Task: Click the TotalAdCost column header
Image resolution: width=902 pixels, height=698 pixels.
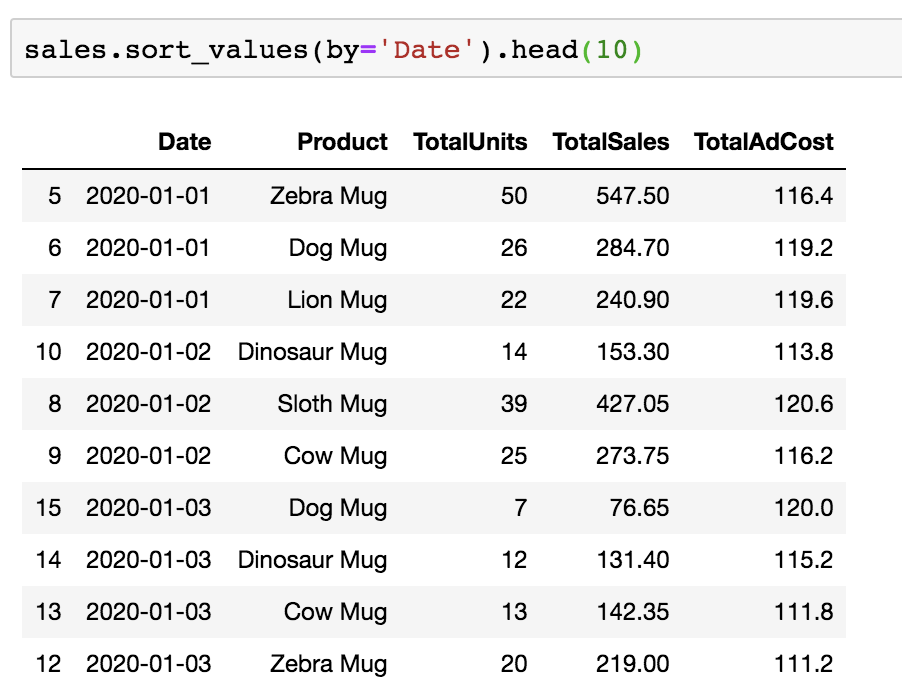Action: pyautogui.click(x=763, y=142)
